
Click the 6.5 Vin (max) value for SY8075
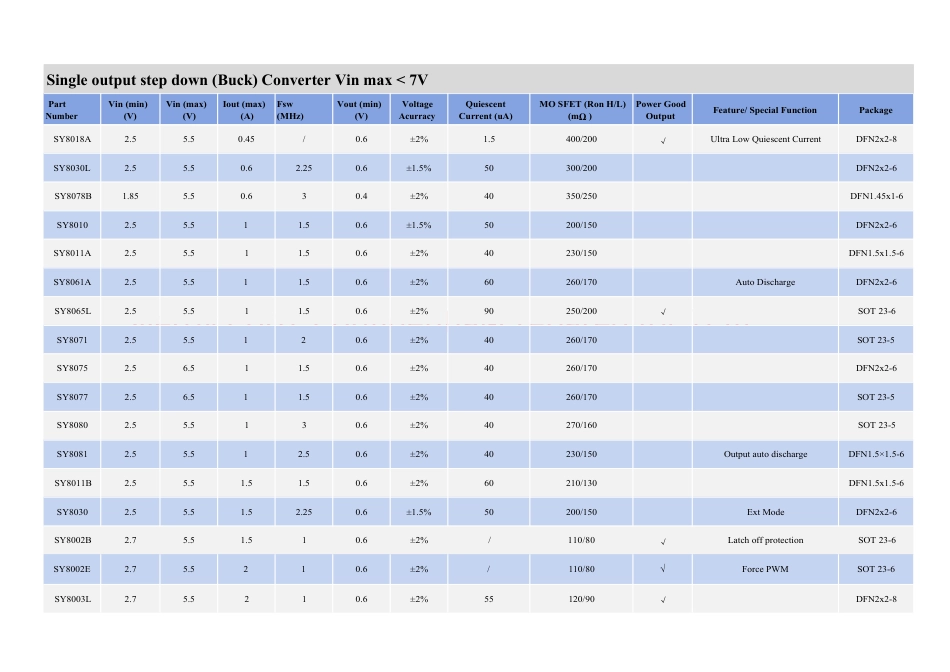(x=188, y=368)
